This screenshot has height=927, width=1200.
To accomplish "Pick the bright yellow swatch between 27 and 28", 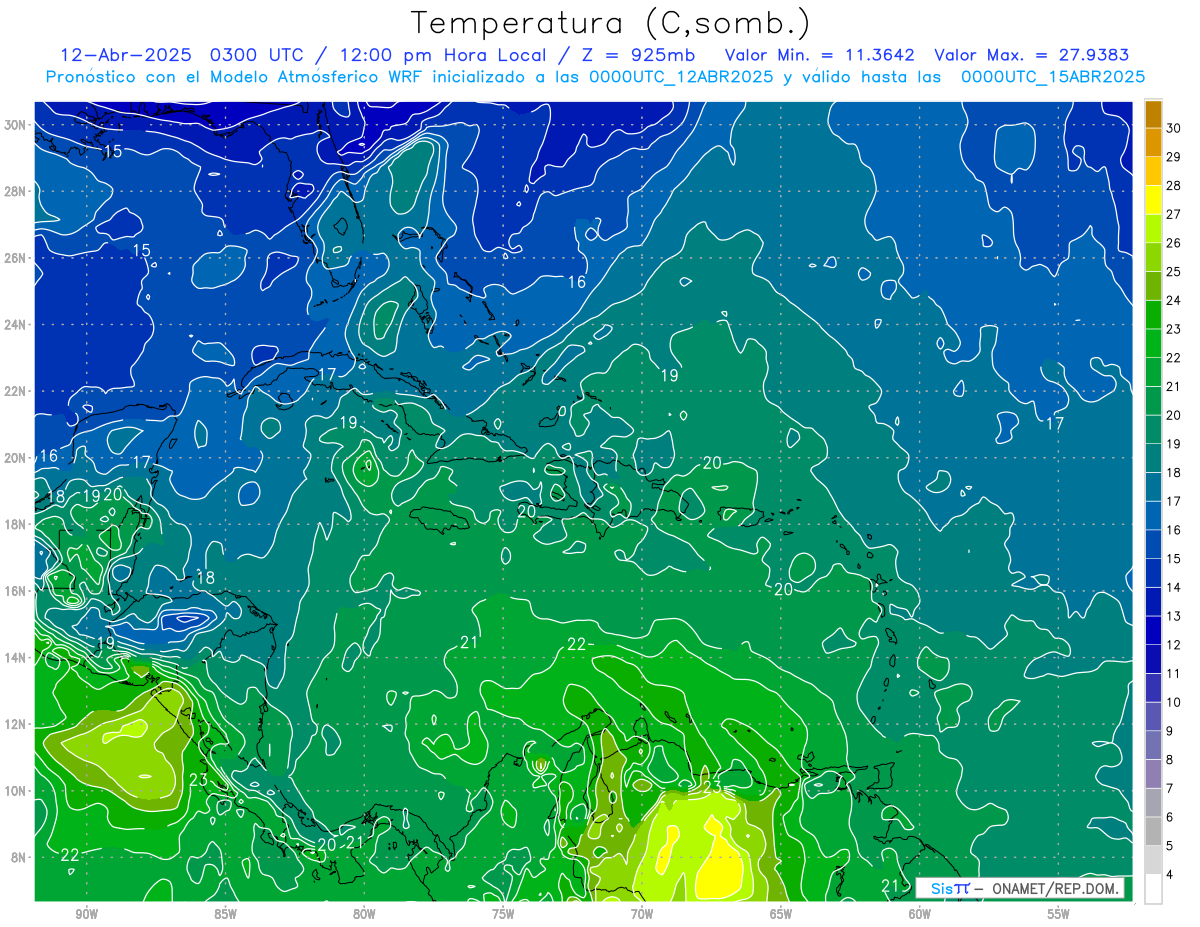I will point(1154,200).
